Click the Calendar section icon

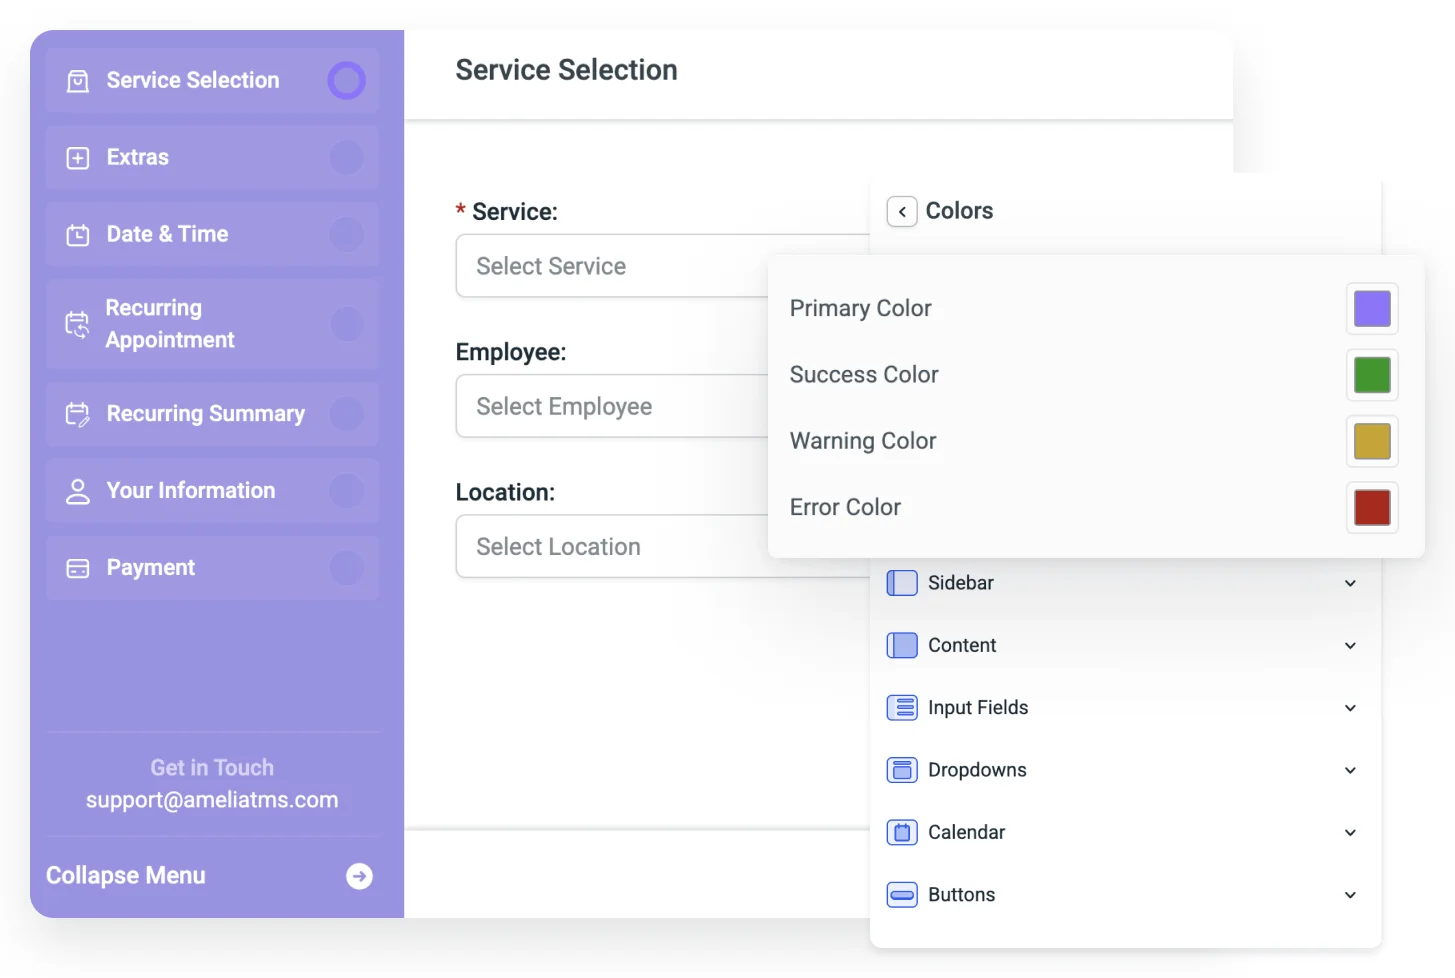coord(901,832)
